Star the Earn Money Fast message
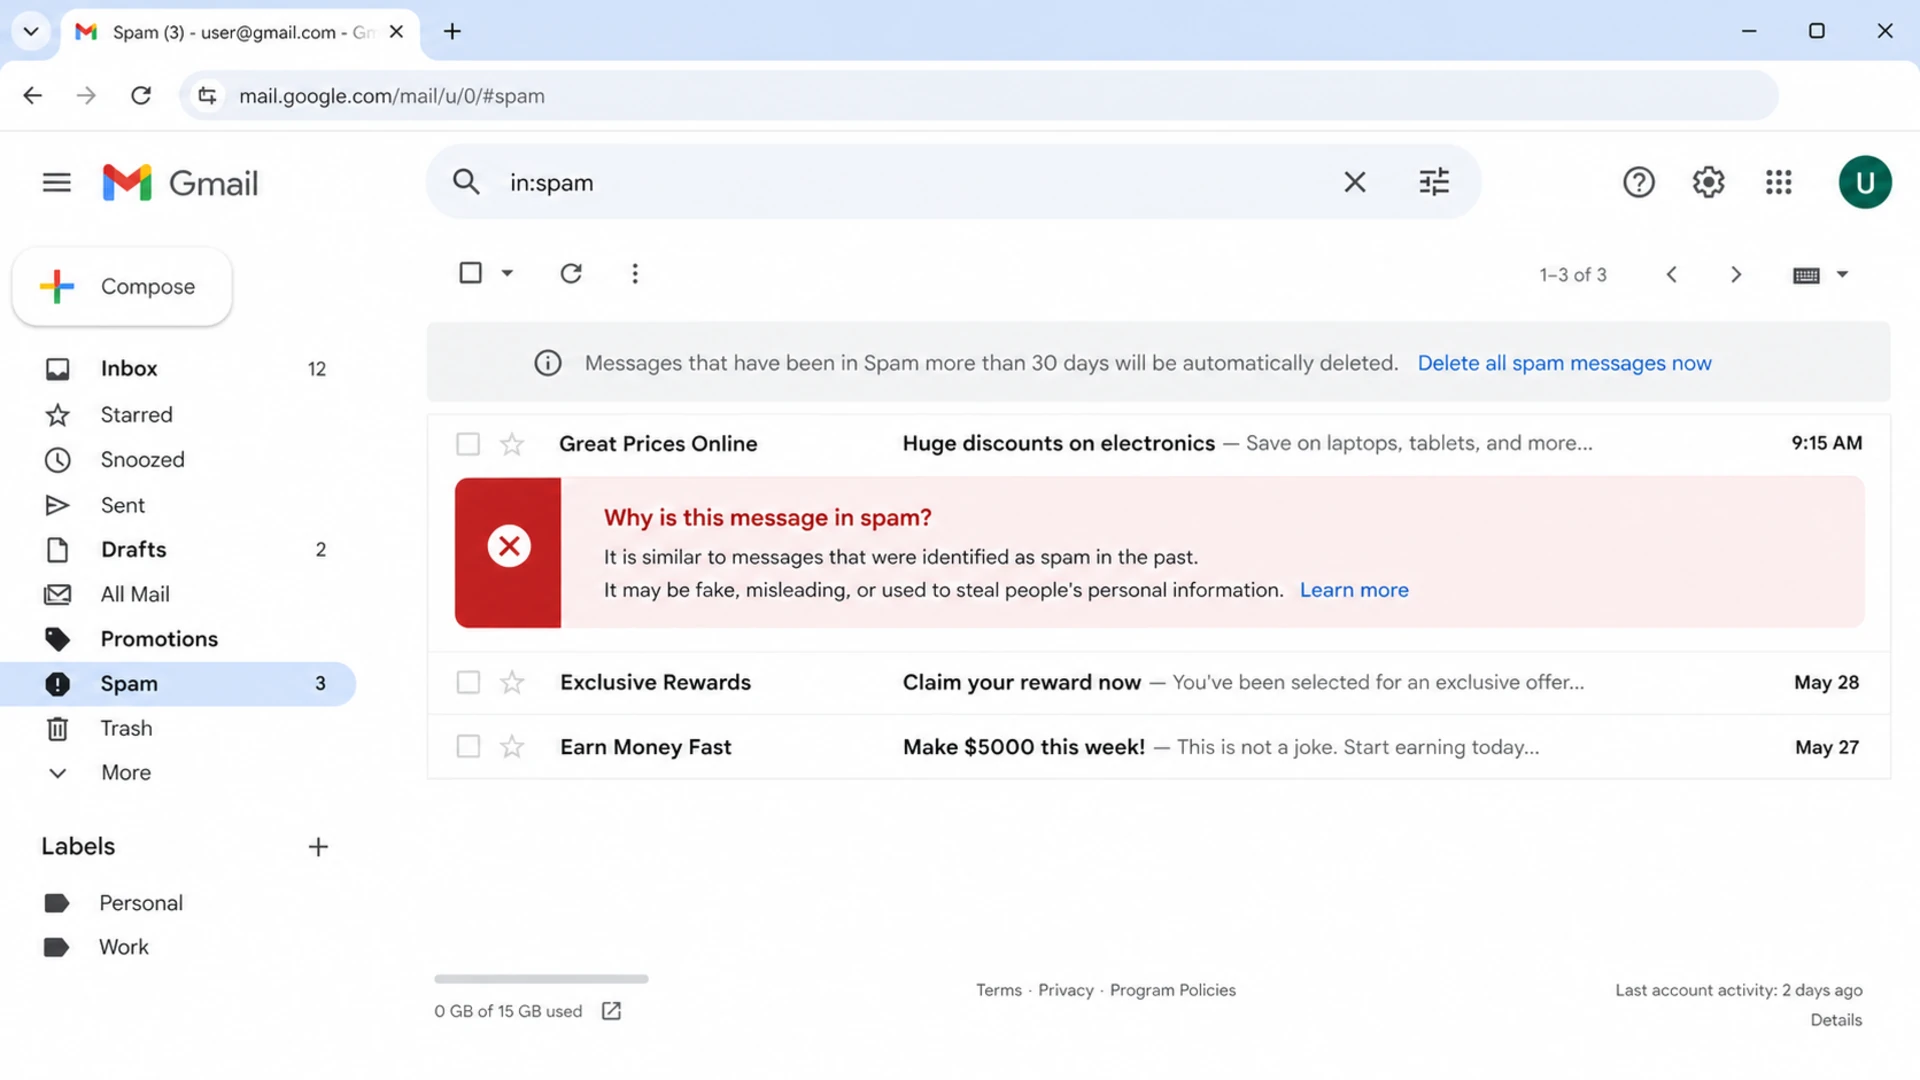 click(512, 747)
